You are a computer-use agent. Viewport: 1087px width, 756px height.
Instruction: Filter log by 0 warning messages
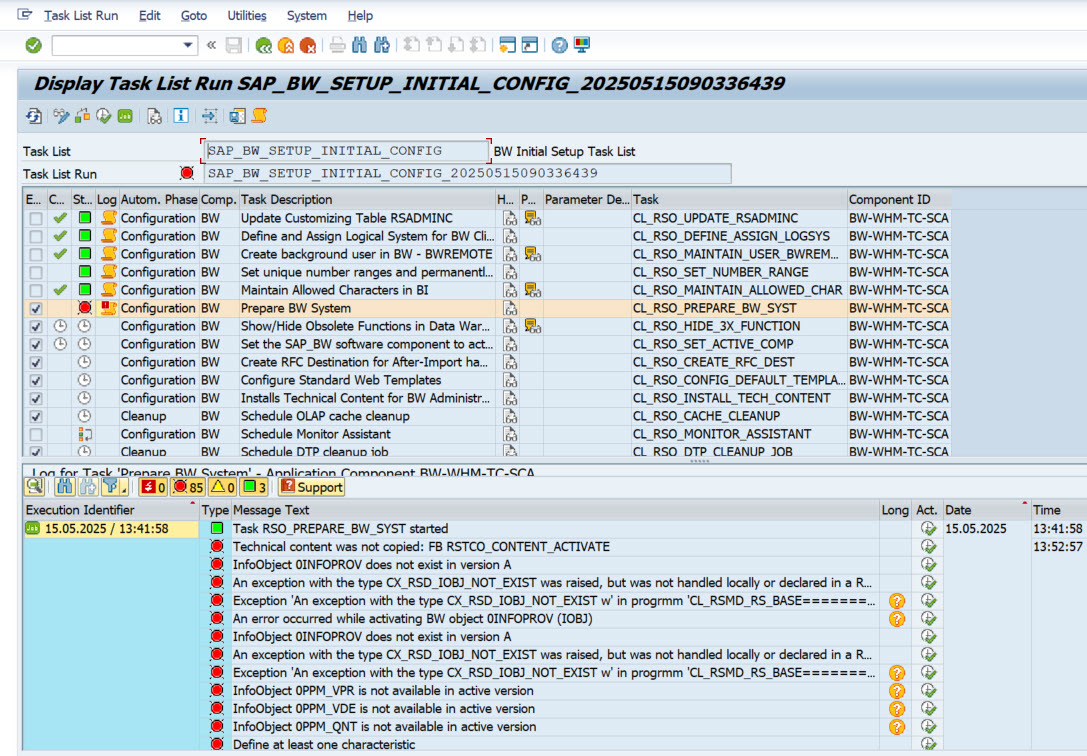click(223, 487)
